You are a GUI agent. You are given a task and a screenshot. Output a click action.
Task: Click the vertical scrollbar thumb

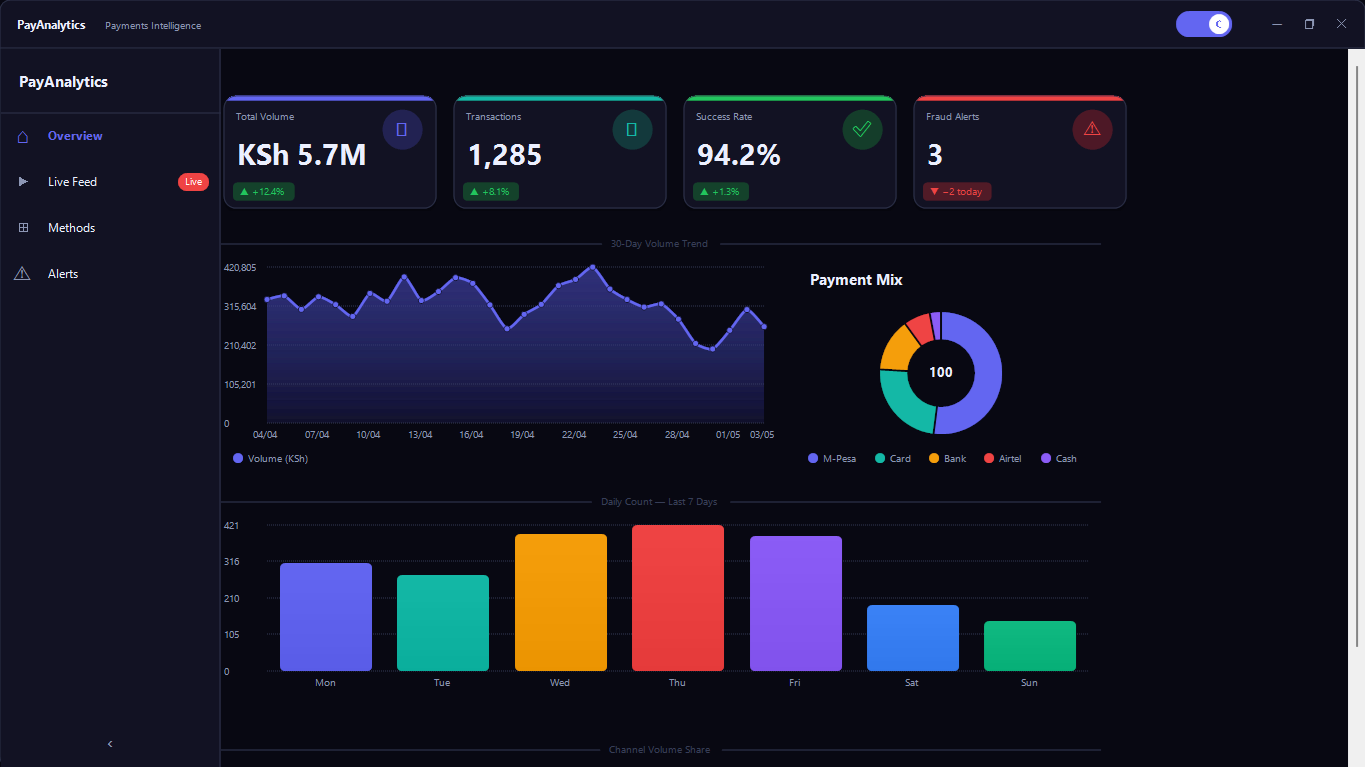[x=1357, y=355]
